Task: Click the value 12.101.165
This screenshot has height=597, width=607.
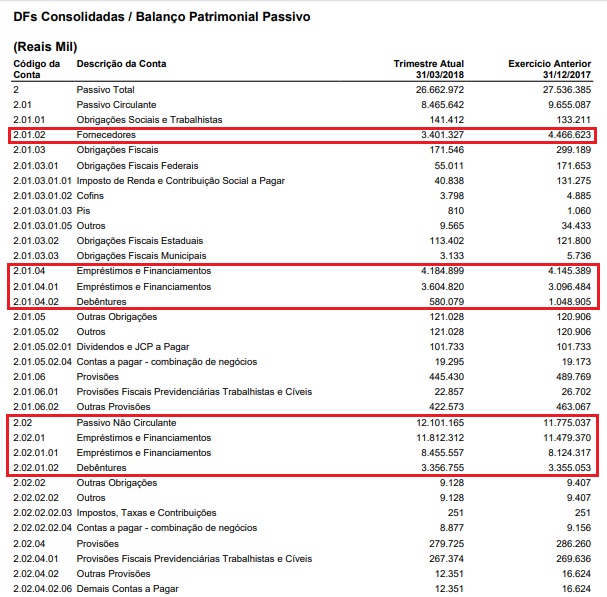Action: pos(440,423)
